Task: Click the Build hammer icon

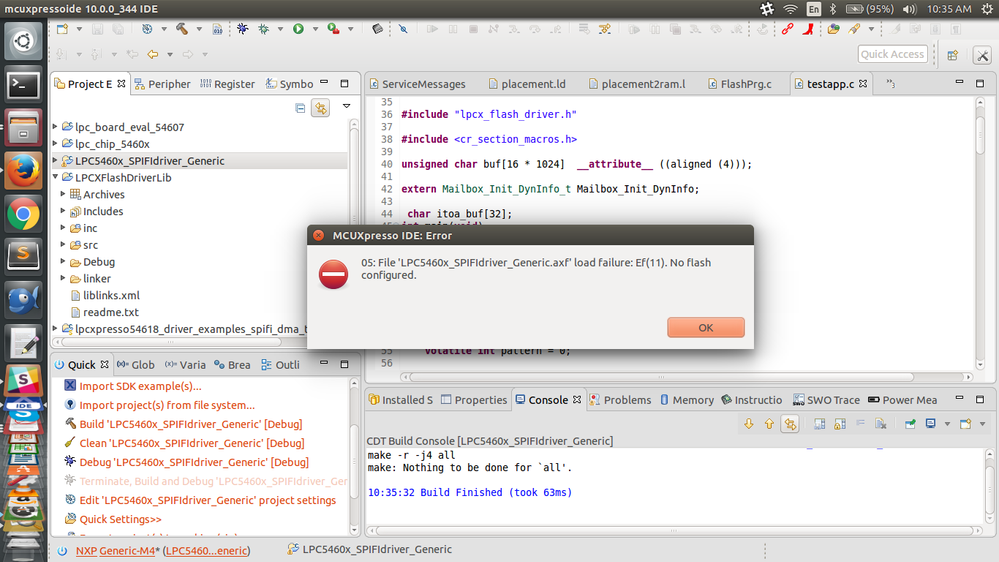Action: (x=182, y=29)
